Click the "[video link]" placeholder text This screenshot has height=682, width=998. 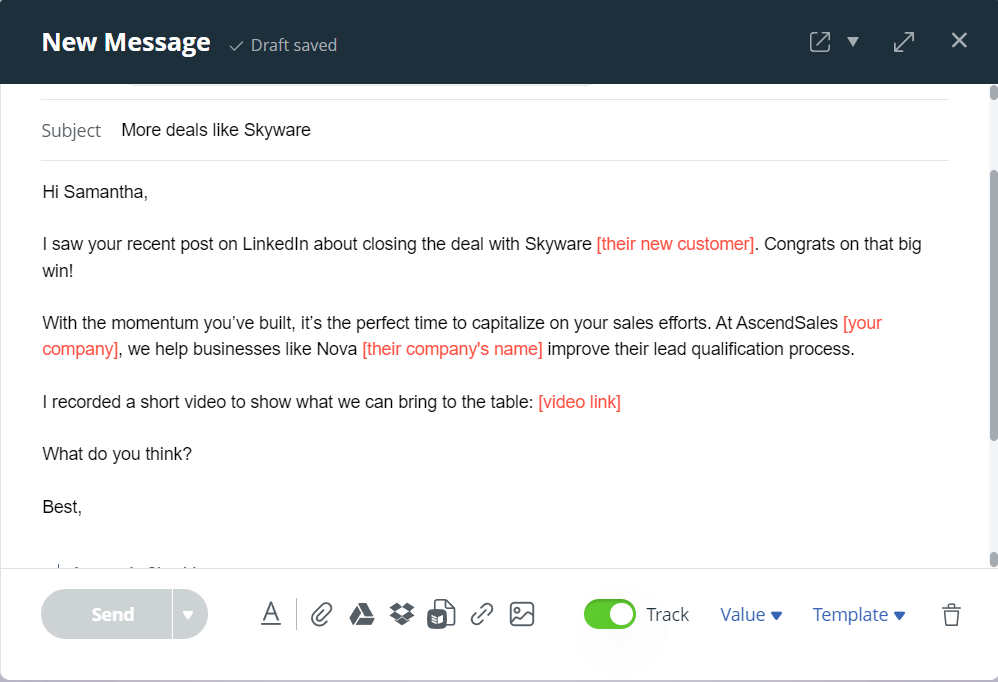coord(579,402)
